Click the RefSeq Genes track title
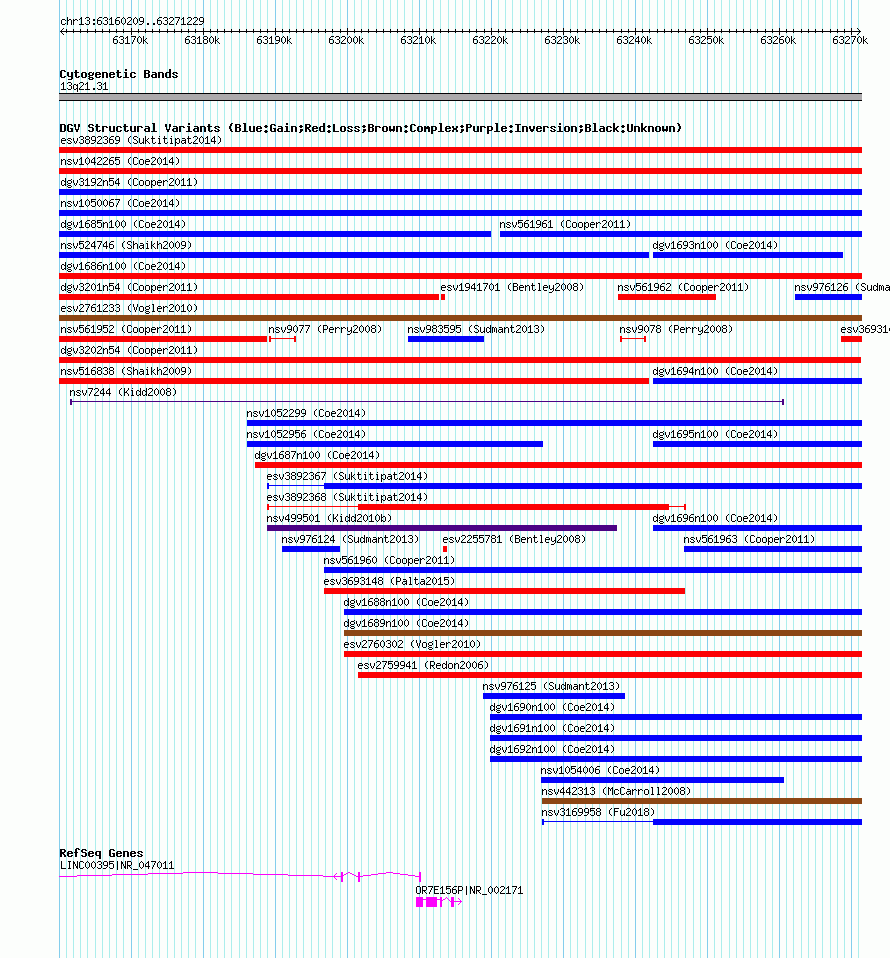Viewport: 890px width, 958px height. (101, 853)
